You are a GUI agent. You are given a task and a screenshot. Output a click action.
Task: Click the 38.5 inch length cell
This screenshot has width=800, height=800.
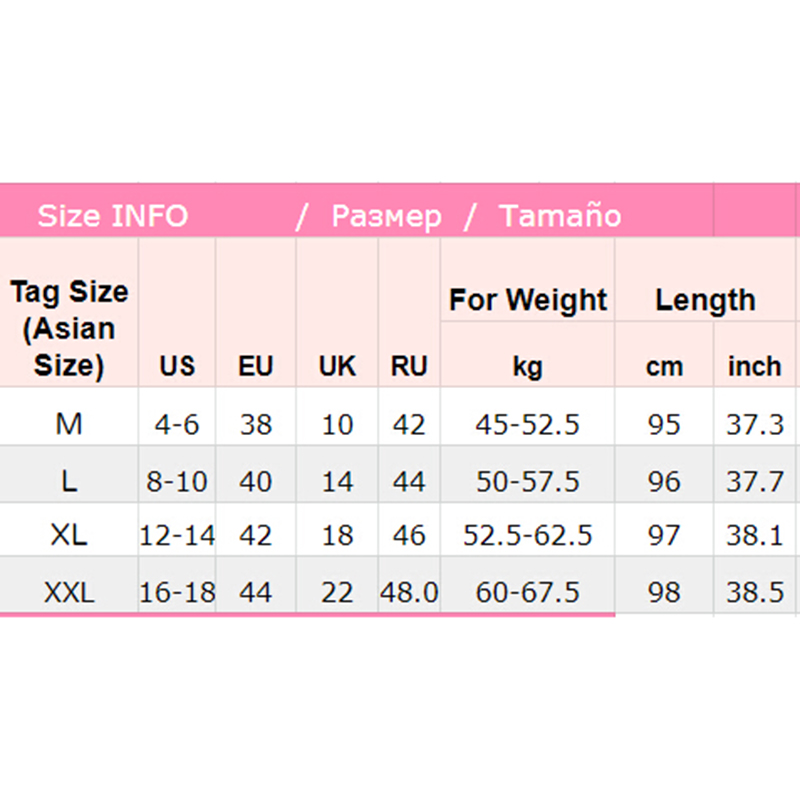pos(754,593)
